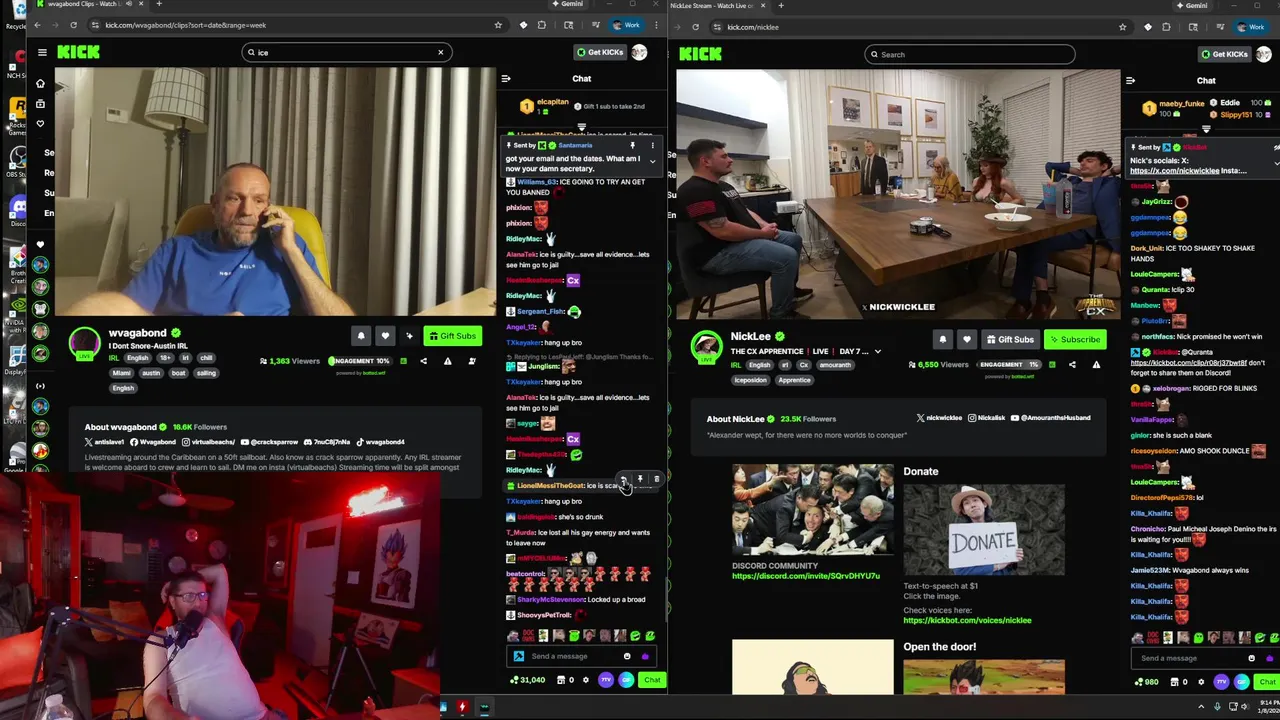Viewport: 1280px width, 720px height.
Task: Open NickLee's X link nickwicklee
Action: tap(940, 418)
